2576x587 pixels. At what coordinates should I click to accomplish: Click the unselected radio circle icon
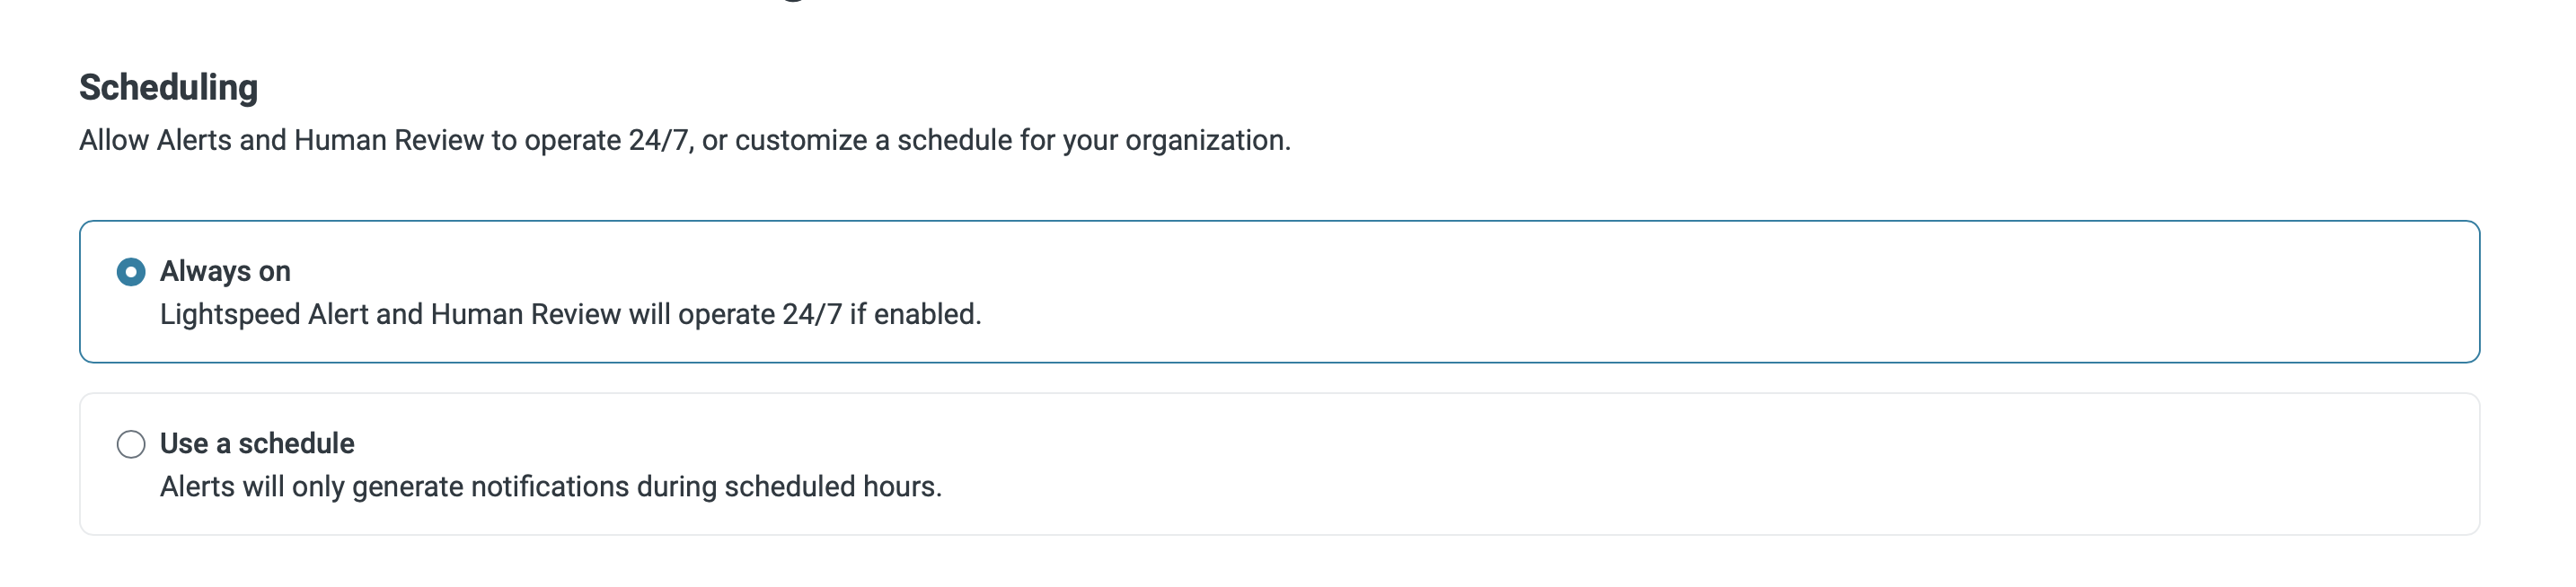coord(131,444)
